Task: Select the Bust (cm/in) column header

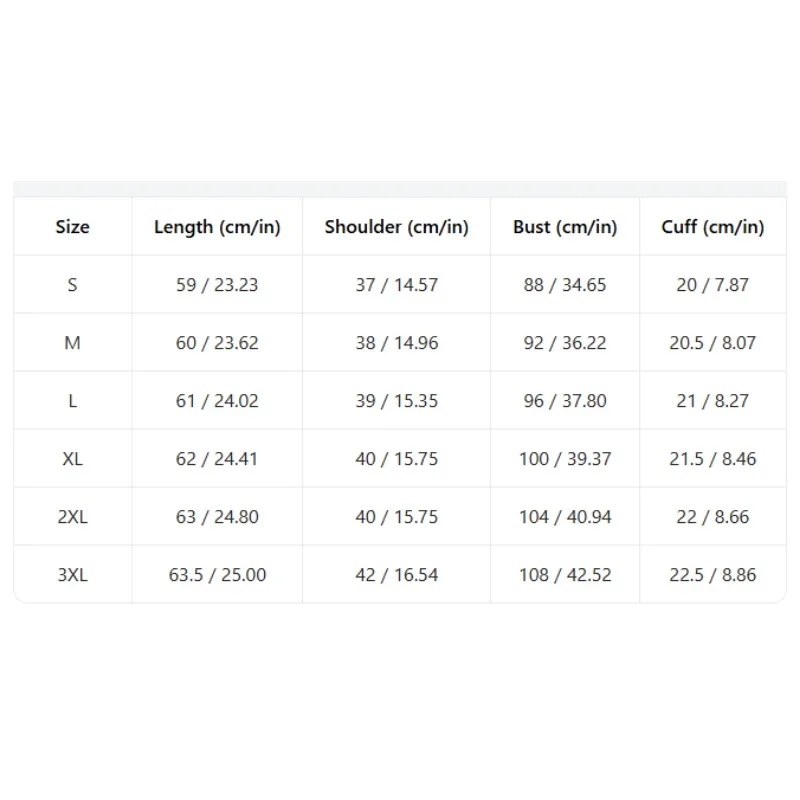Action: 565,227
